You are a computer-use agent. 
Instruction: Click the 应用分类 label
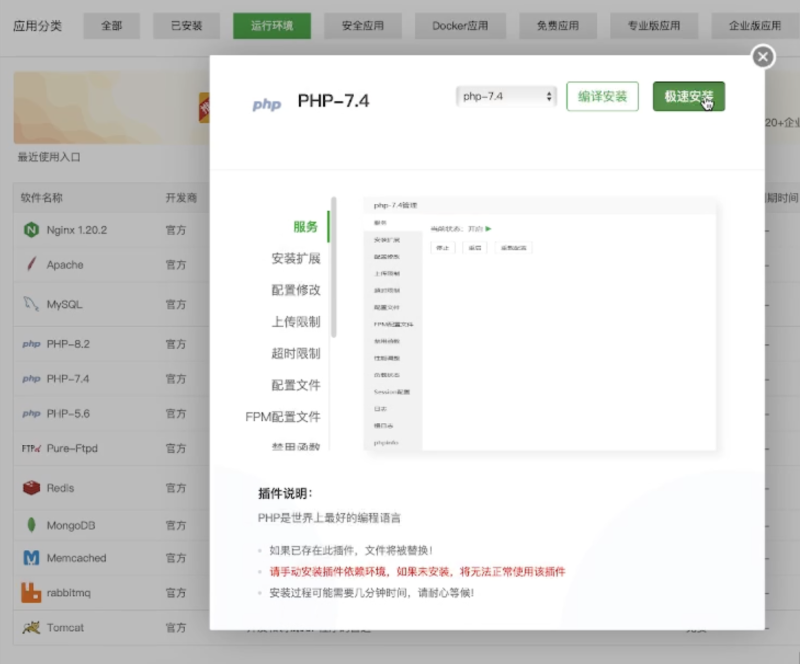[x=37, y=26]
